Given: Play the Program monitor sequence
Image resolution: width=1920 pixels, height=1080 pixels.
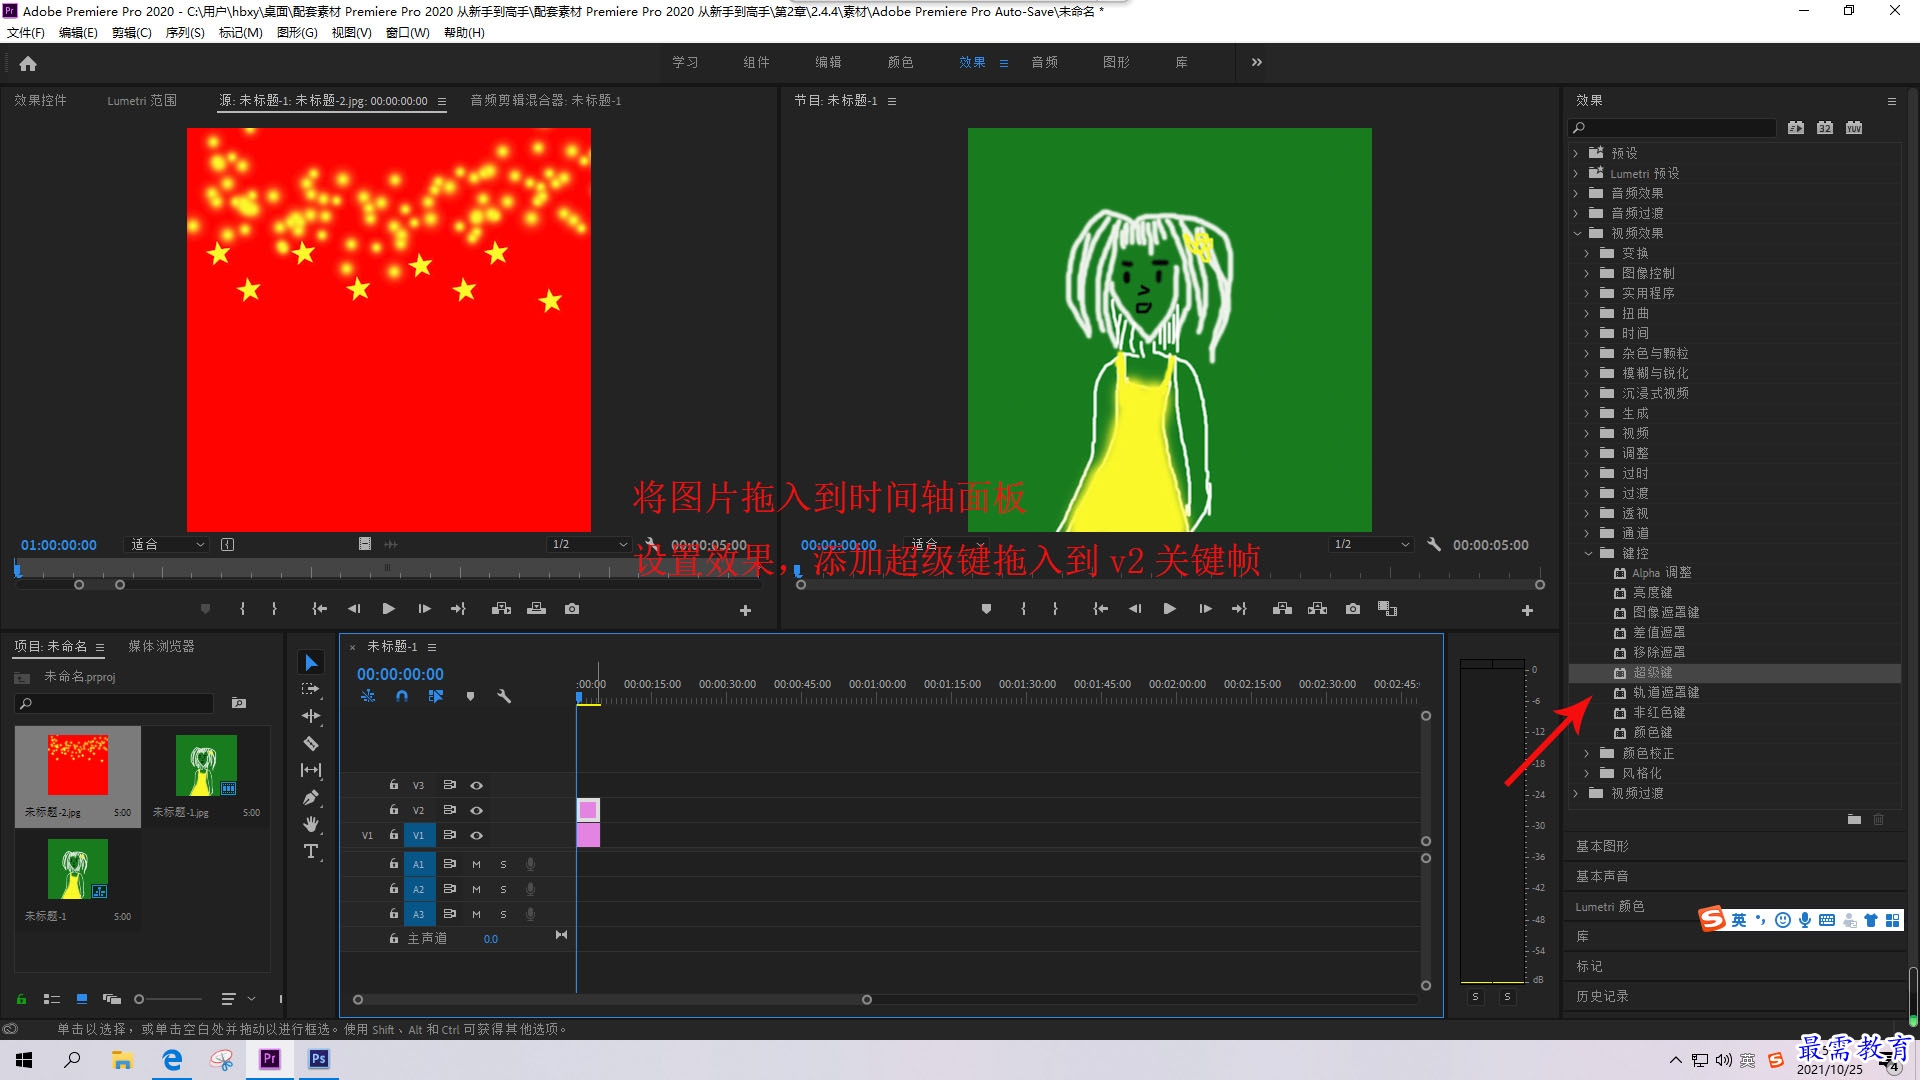Looking at the screenshot, I should point(1169,608).
